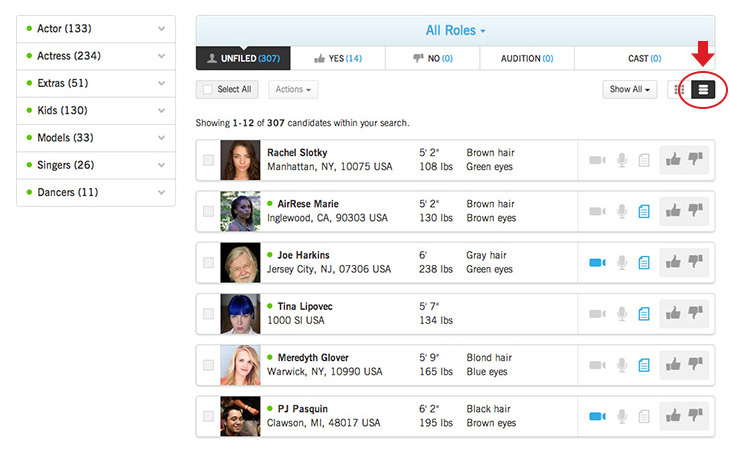The height and width of the screenshot is (456, 730).
Task: Open PJ Pasquin's profile name link
Action: [x=303, y=409]
